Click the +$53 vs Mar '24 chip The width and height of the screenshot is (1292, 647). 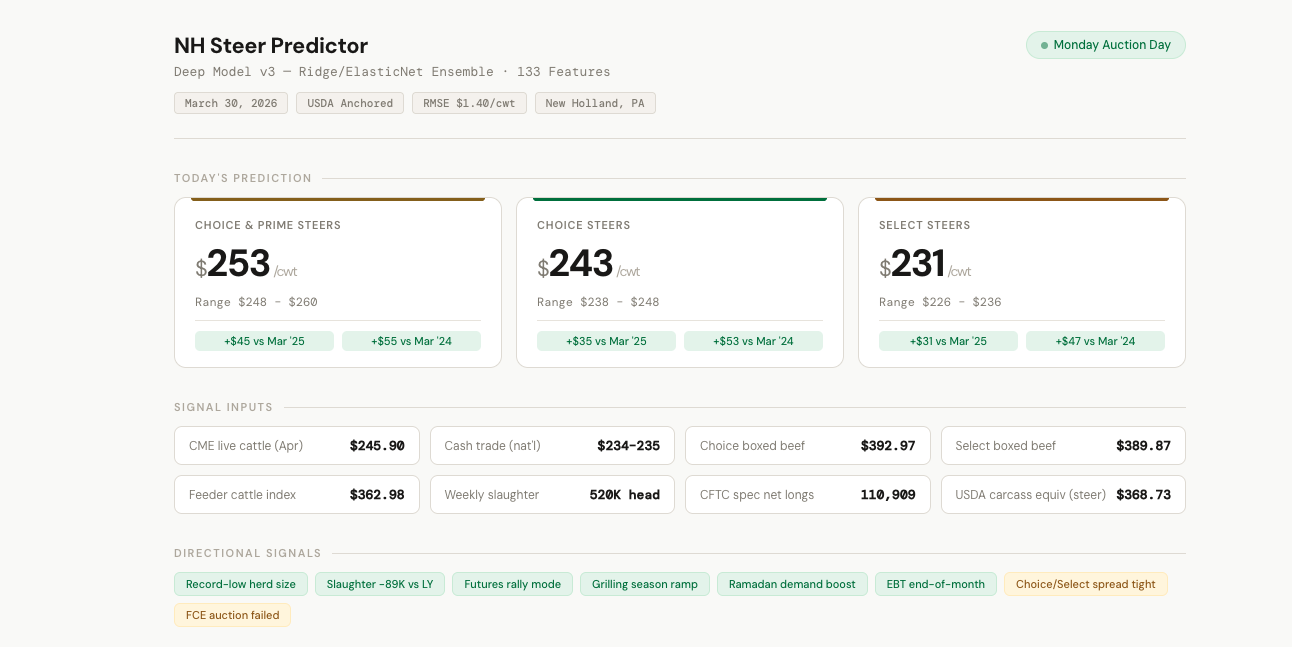click(753, 341)
